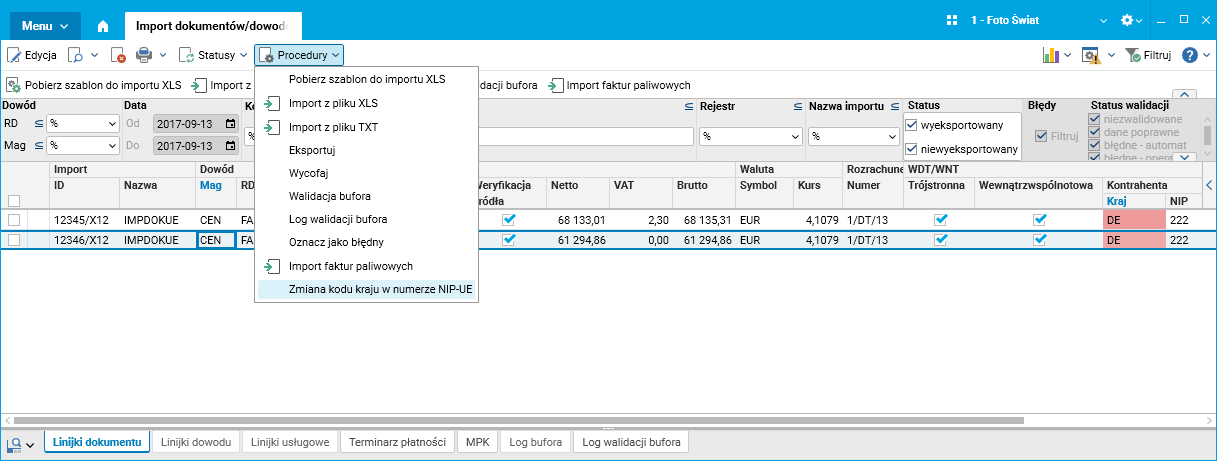Image resolution: width=1217 pixels, height=461 pixels.
Task: Click the Edycja pencil icon
Action: 15,56
